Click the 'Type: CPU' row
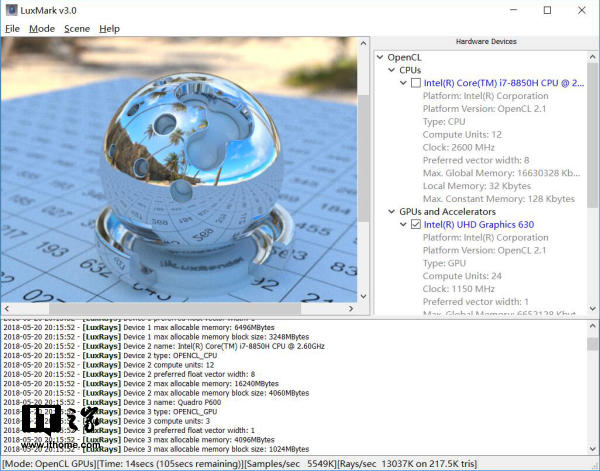This screenshot has width=600, height=471. tap(444, 122)
